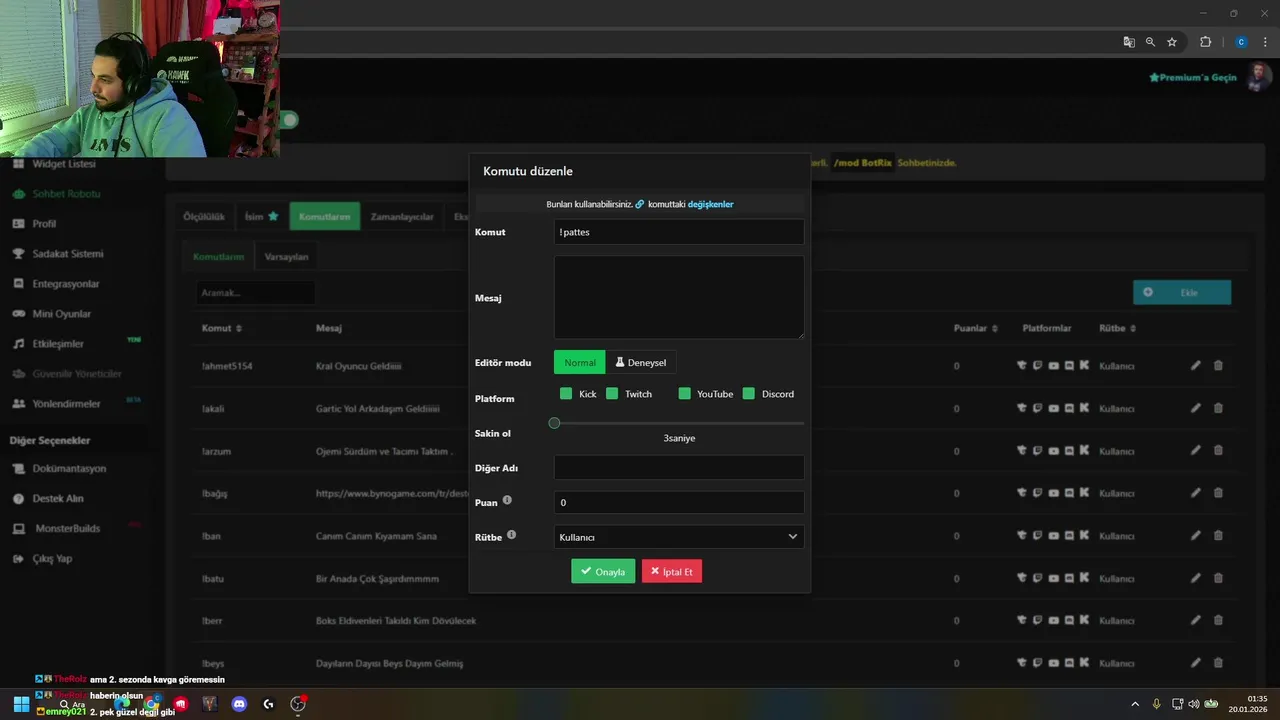Sort table by Komut column
The image size is (1280, 720).
pyautogui.click(x=222, y=328)
